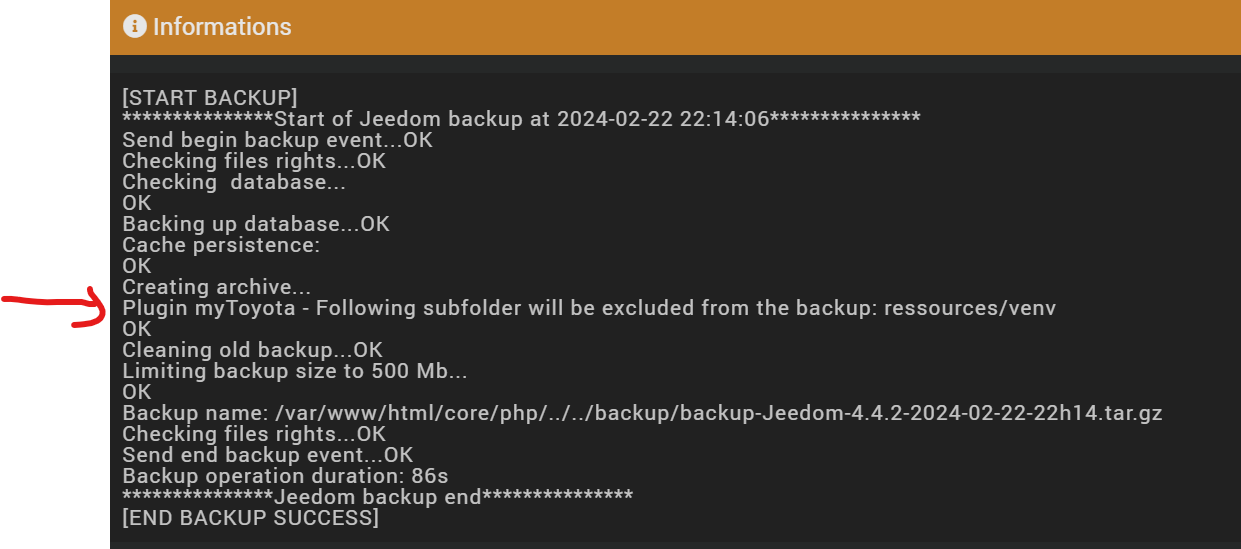Image resolution: width=1241 pixels, height=549 pixels.
Task: Click the orange Informations header bar
Action: coord(700,27)
